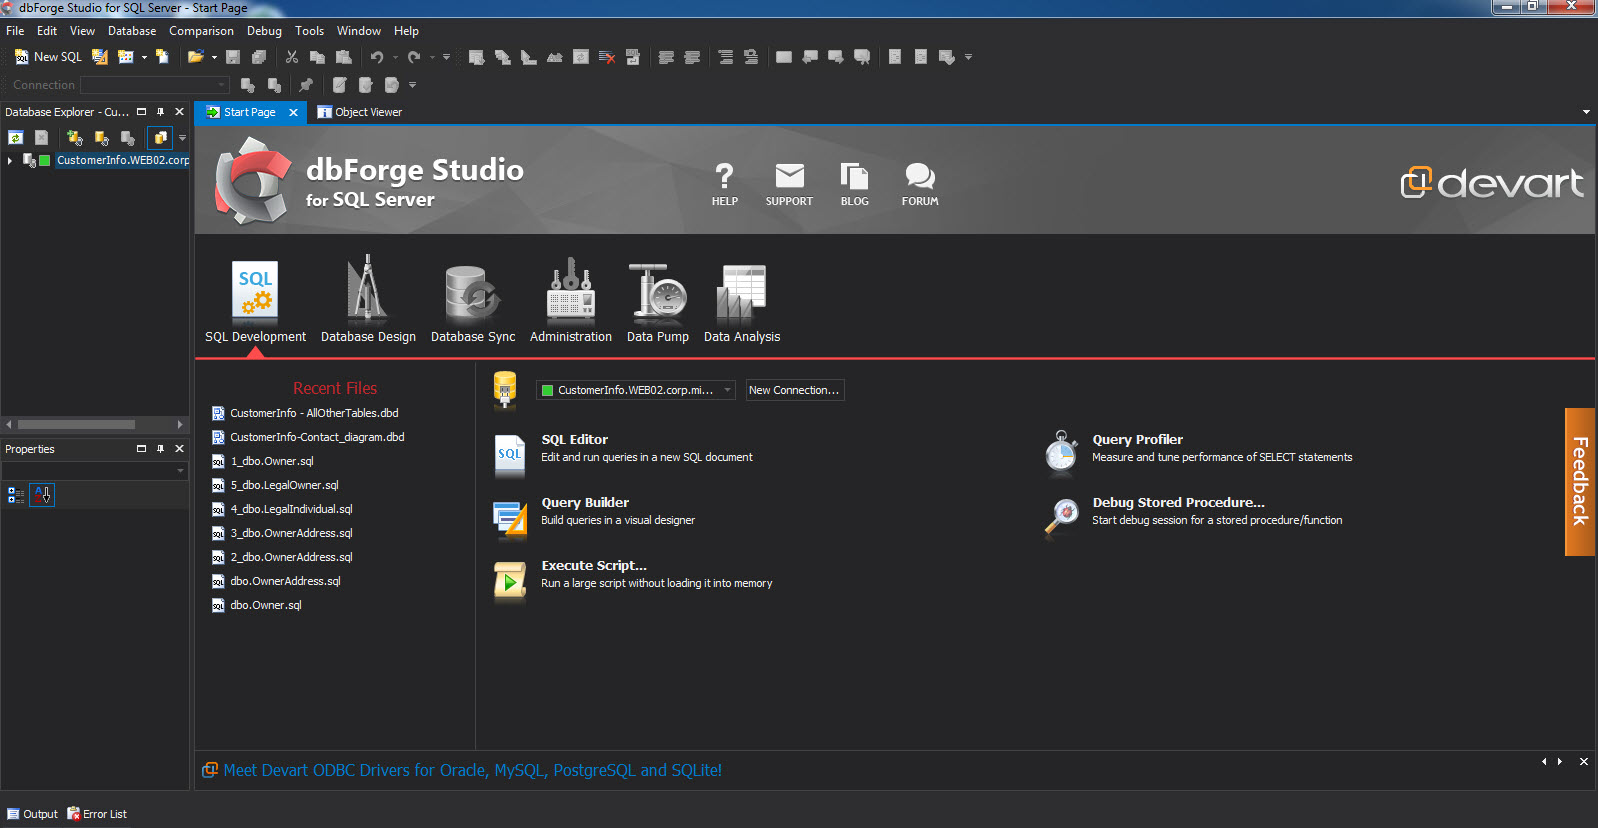Viewport: 1598px width, 828px height.
Task: Switch Properties to alphabetical sort
Action: [42, 494]
